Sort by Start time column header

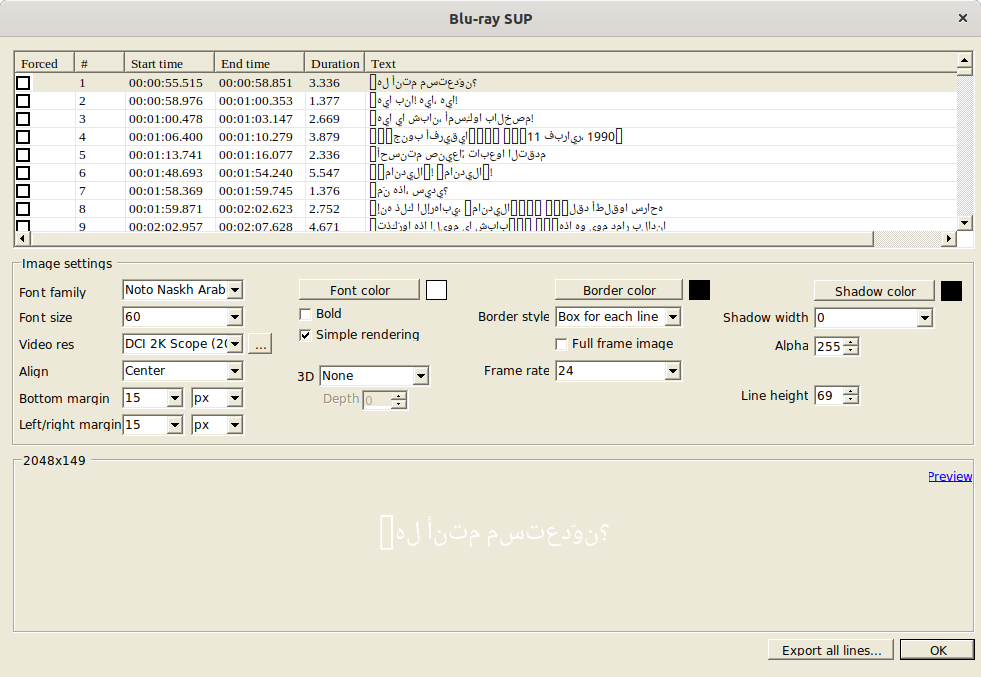point(169,64)
